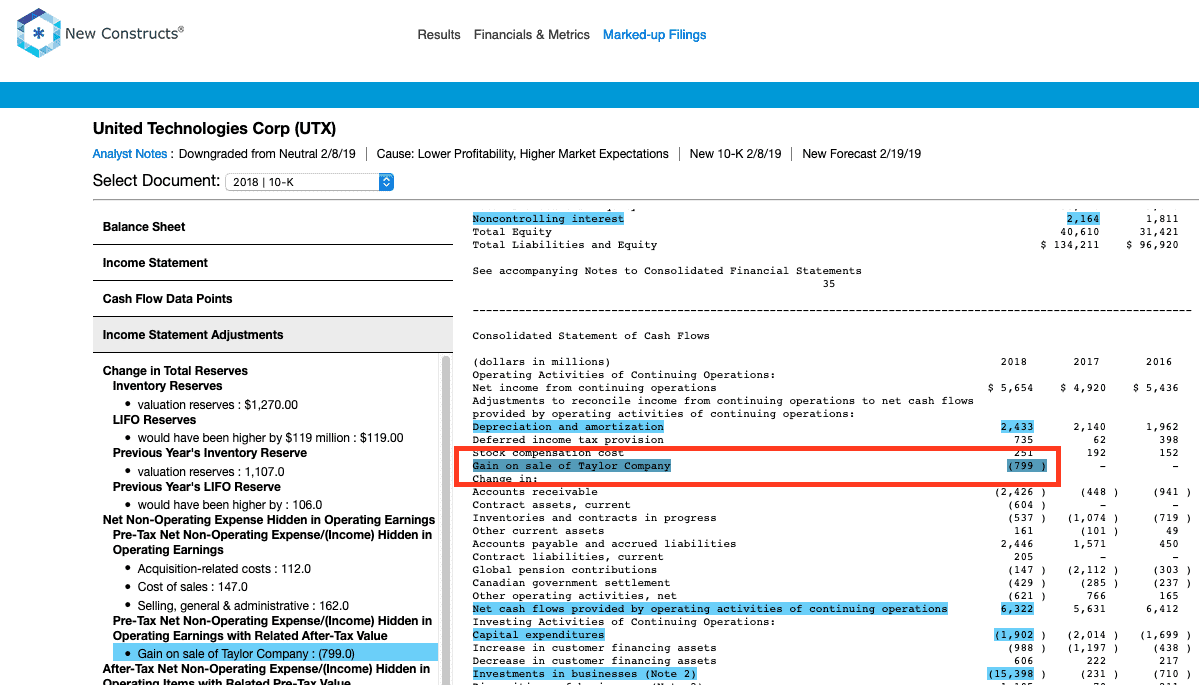Click the New Constructs hexagon logo
The image size is (1199, 685).
point(38,34)
